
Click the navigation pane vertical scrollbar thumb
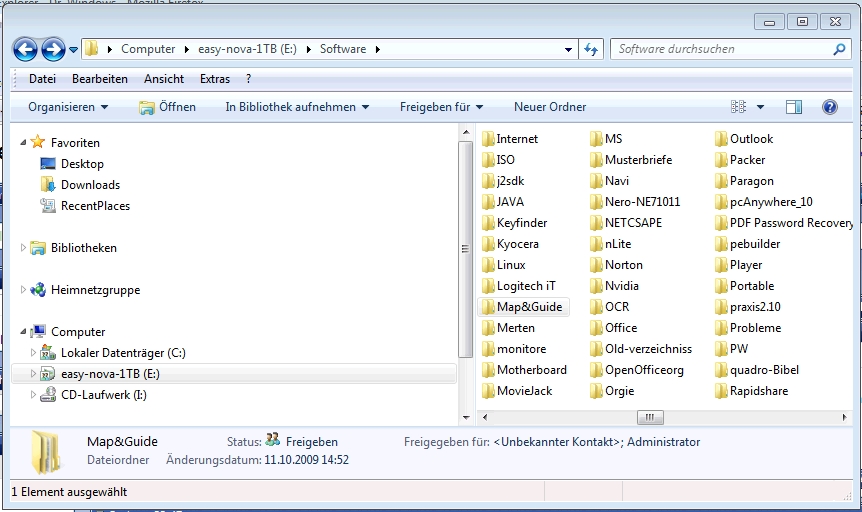pyautogui.click(x=465, y=249)
